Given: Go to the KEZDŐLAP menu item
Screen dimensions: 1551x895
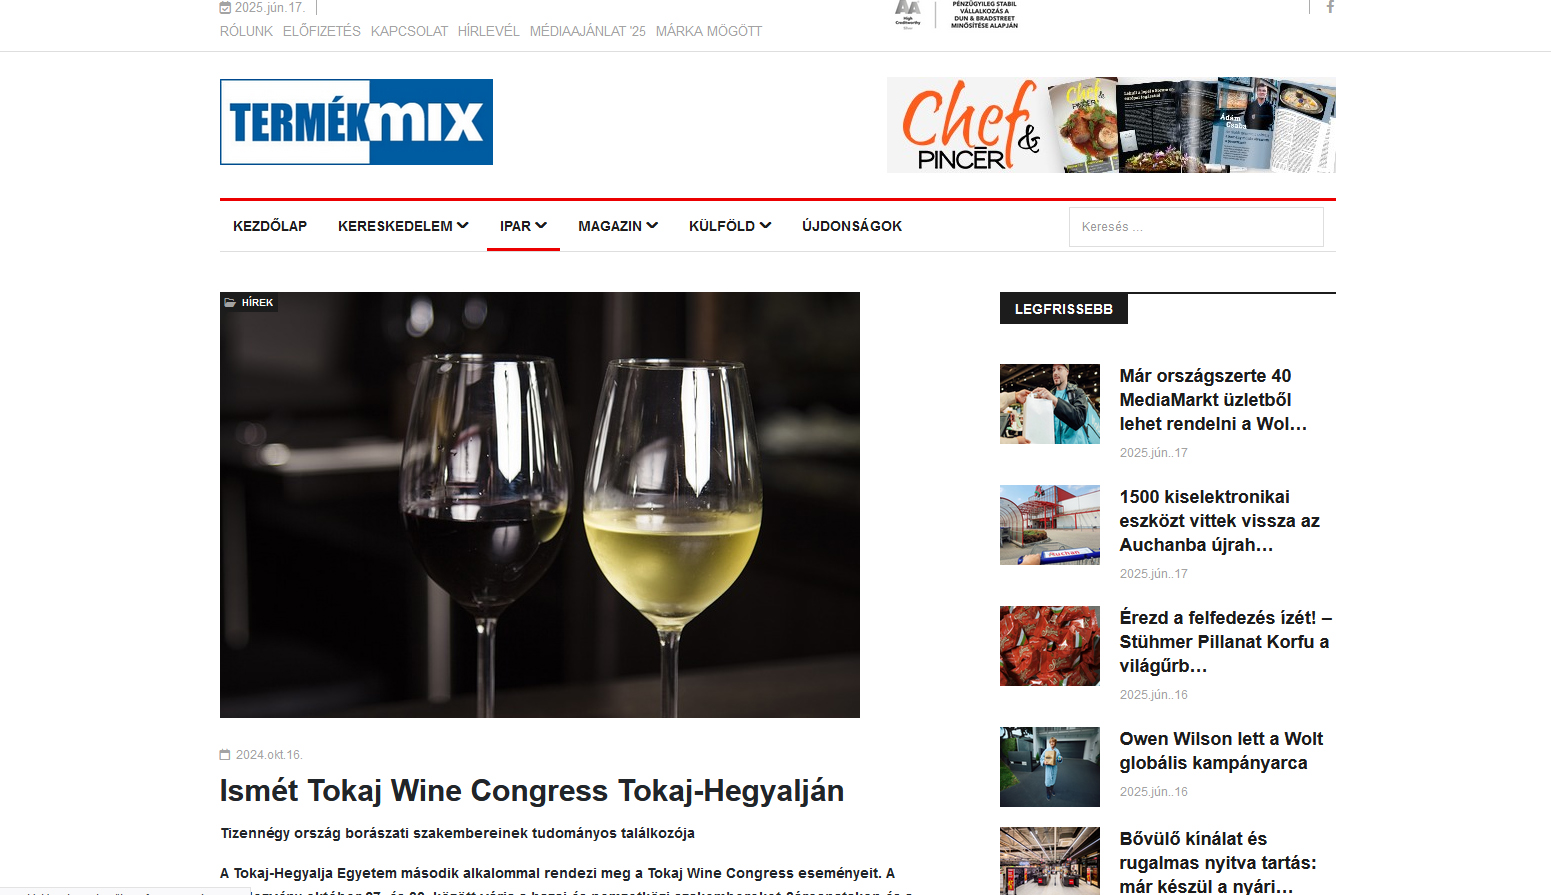Looking at the screenshot, I should tap(270, 226).
